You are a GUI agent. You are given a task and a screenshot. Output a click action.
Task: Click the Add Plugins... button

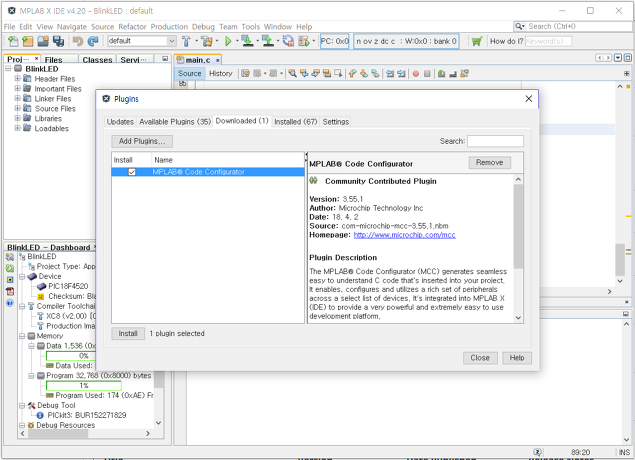point(142,141)
